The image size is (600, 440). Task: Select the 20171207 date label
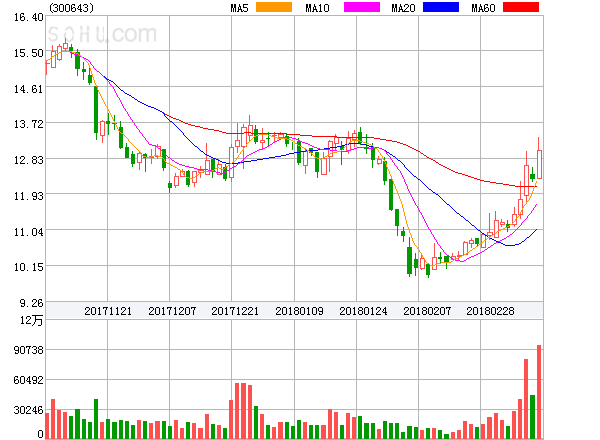coord(172,311)
